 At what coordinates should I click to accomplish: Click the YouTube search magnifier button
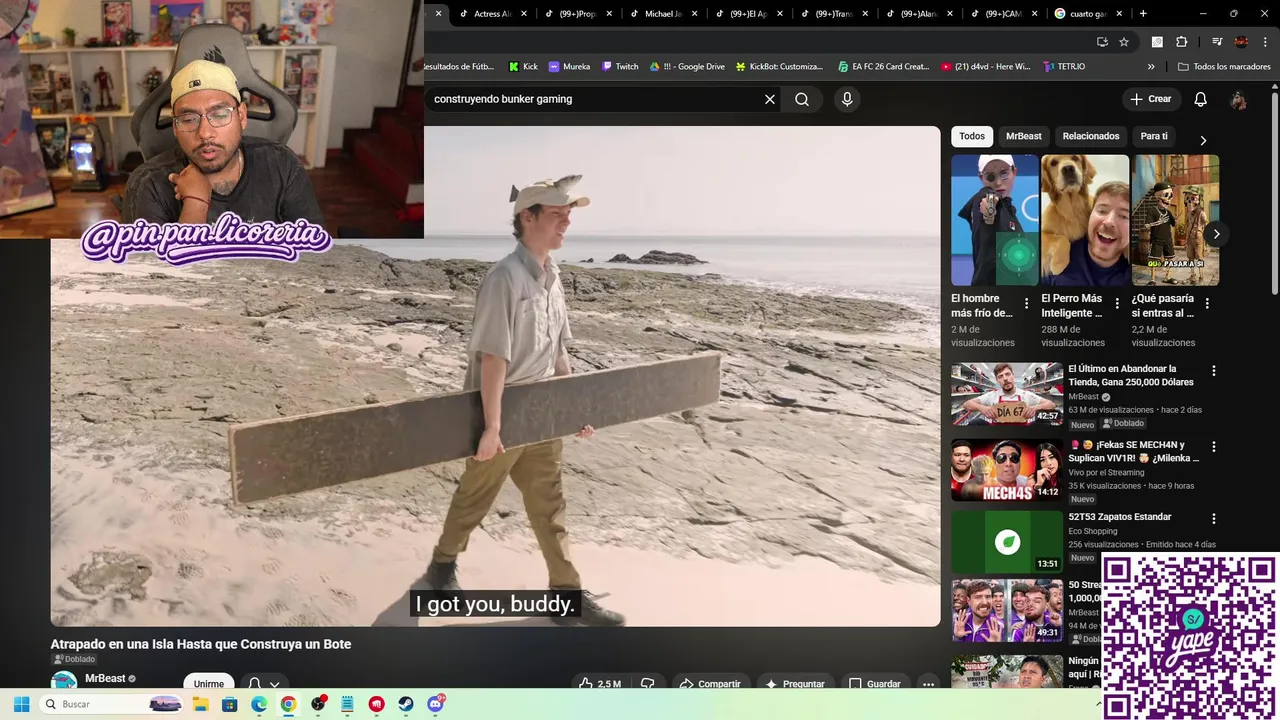802,99
